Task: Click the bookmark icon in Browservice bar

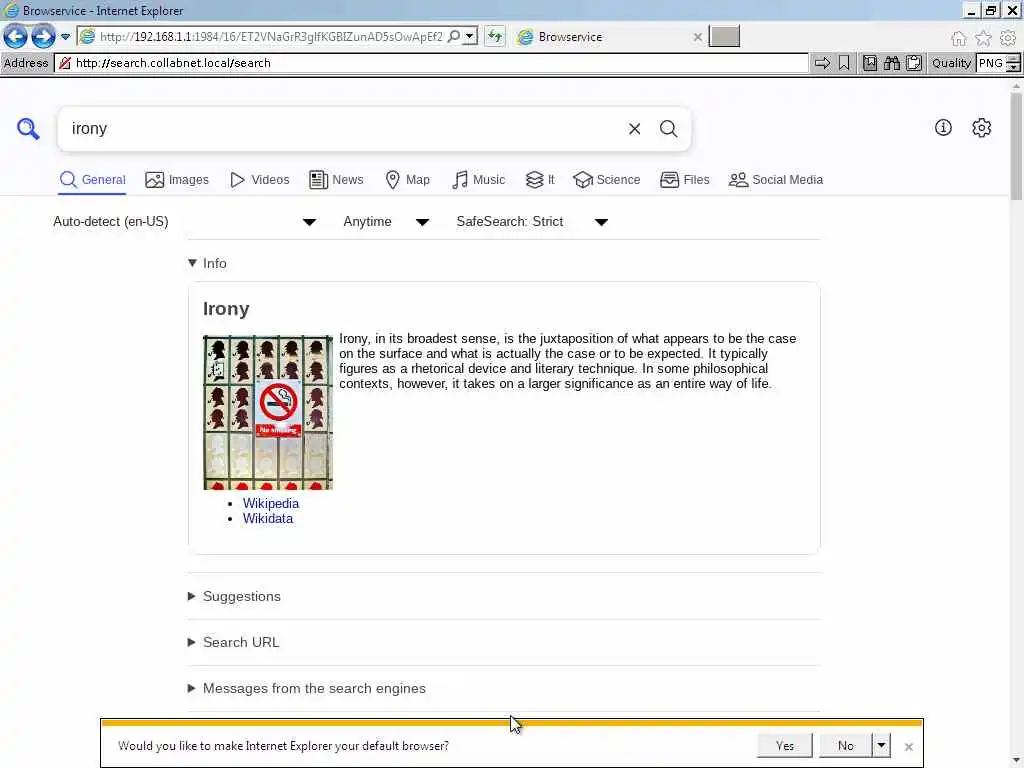Action: click(x=844, y=63)
